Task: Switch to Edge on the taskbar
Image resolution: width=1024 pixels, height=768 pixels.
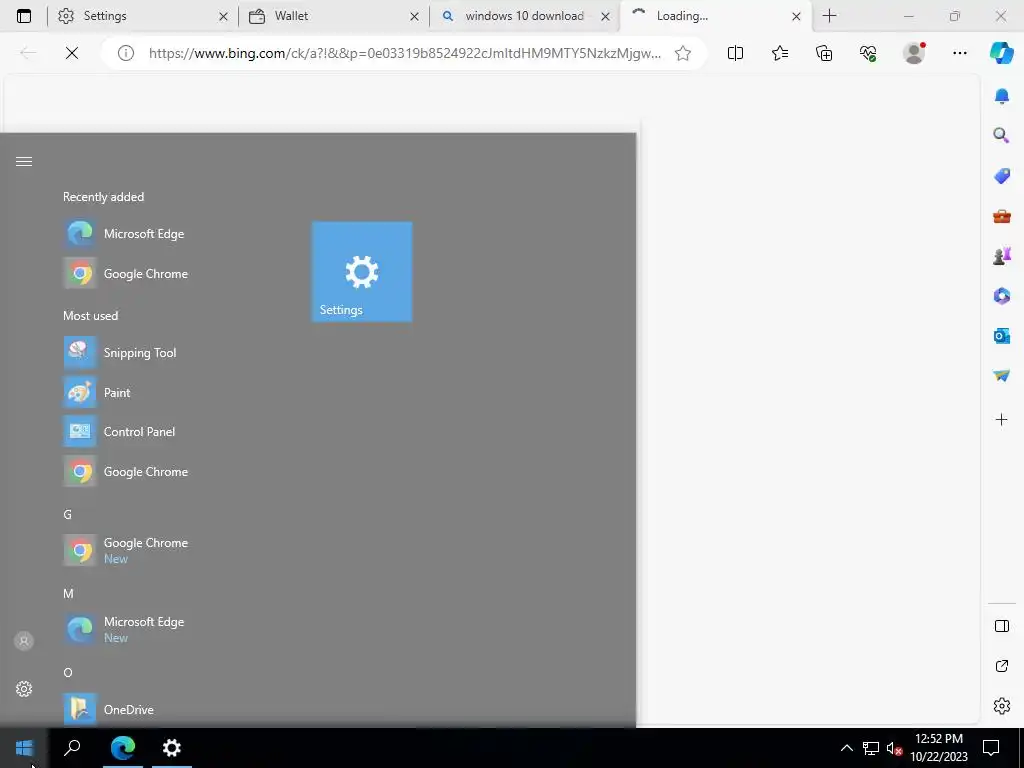Action: [x=123, y=748]
